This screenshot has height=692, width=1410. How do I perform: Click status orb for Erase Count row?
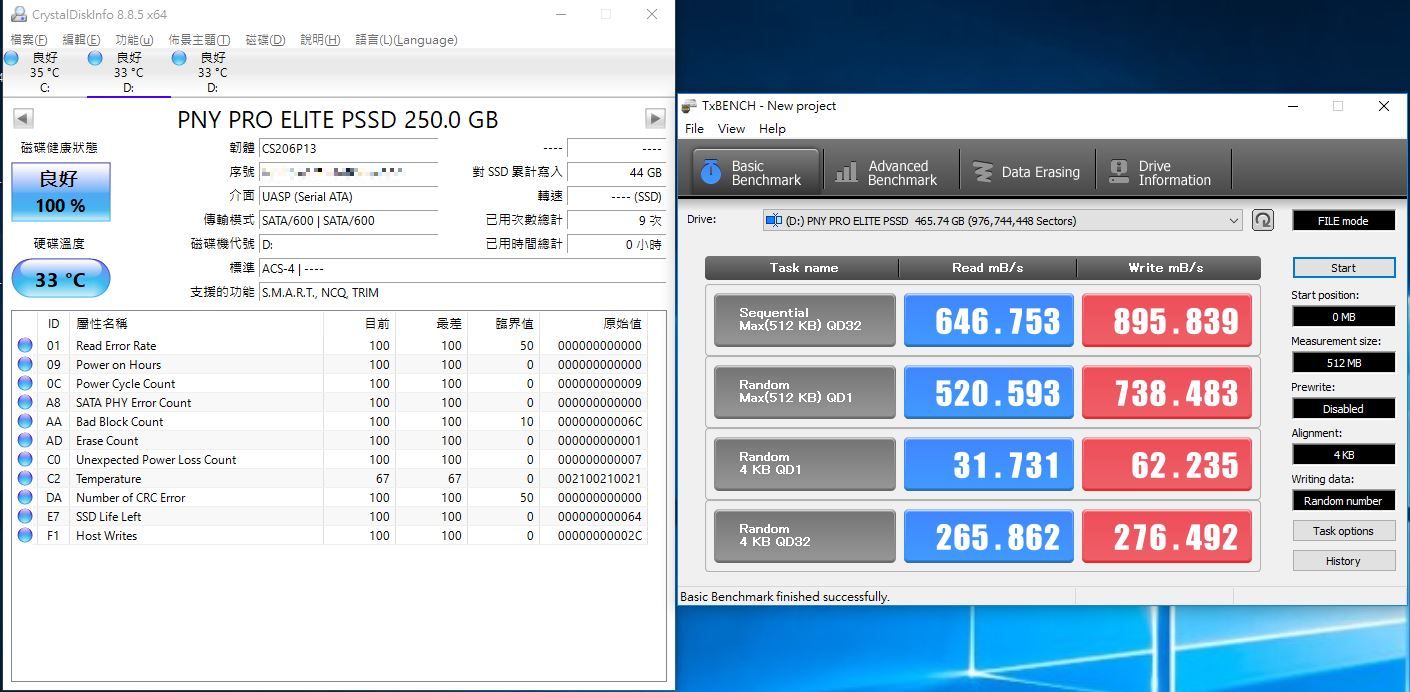click(25, 441)
